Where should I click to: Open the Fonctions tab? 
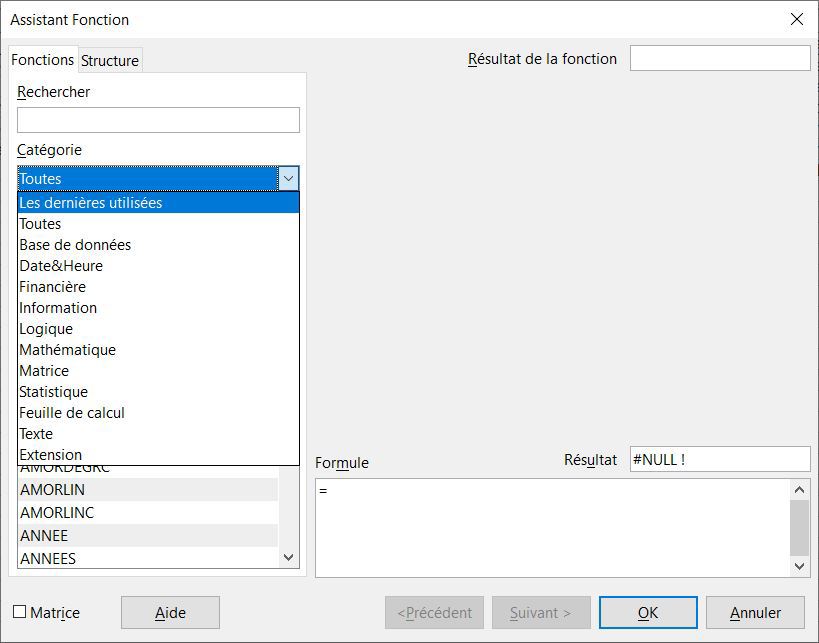tap(43, 60)
